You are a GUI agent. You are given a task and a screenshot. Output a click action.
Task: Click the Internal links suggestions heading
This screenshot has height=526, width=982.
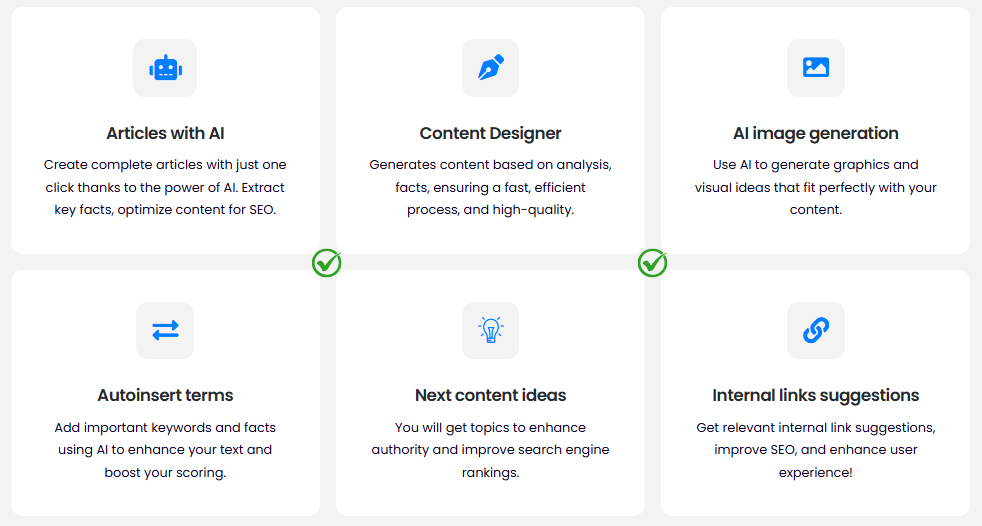815,395
